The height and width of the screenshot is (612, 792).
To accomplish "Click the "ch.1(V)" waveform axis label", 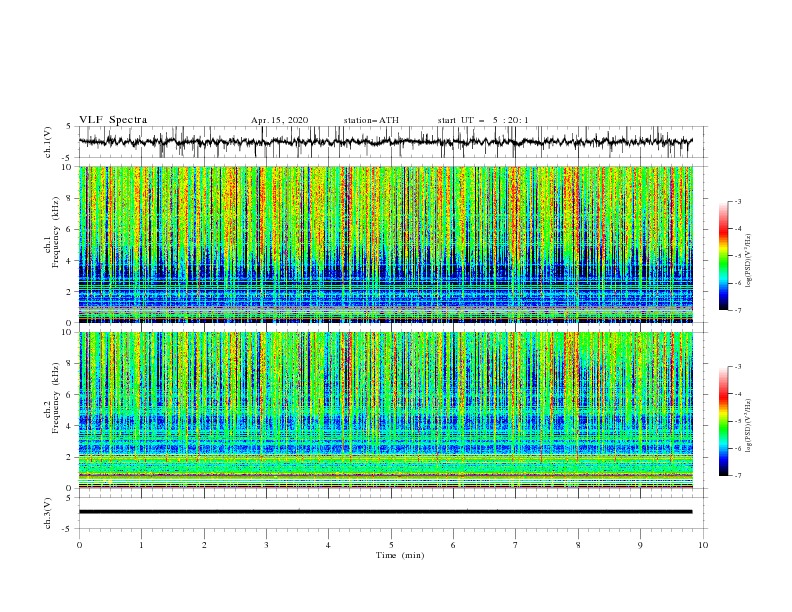I will point(48,142).
